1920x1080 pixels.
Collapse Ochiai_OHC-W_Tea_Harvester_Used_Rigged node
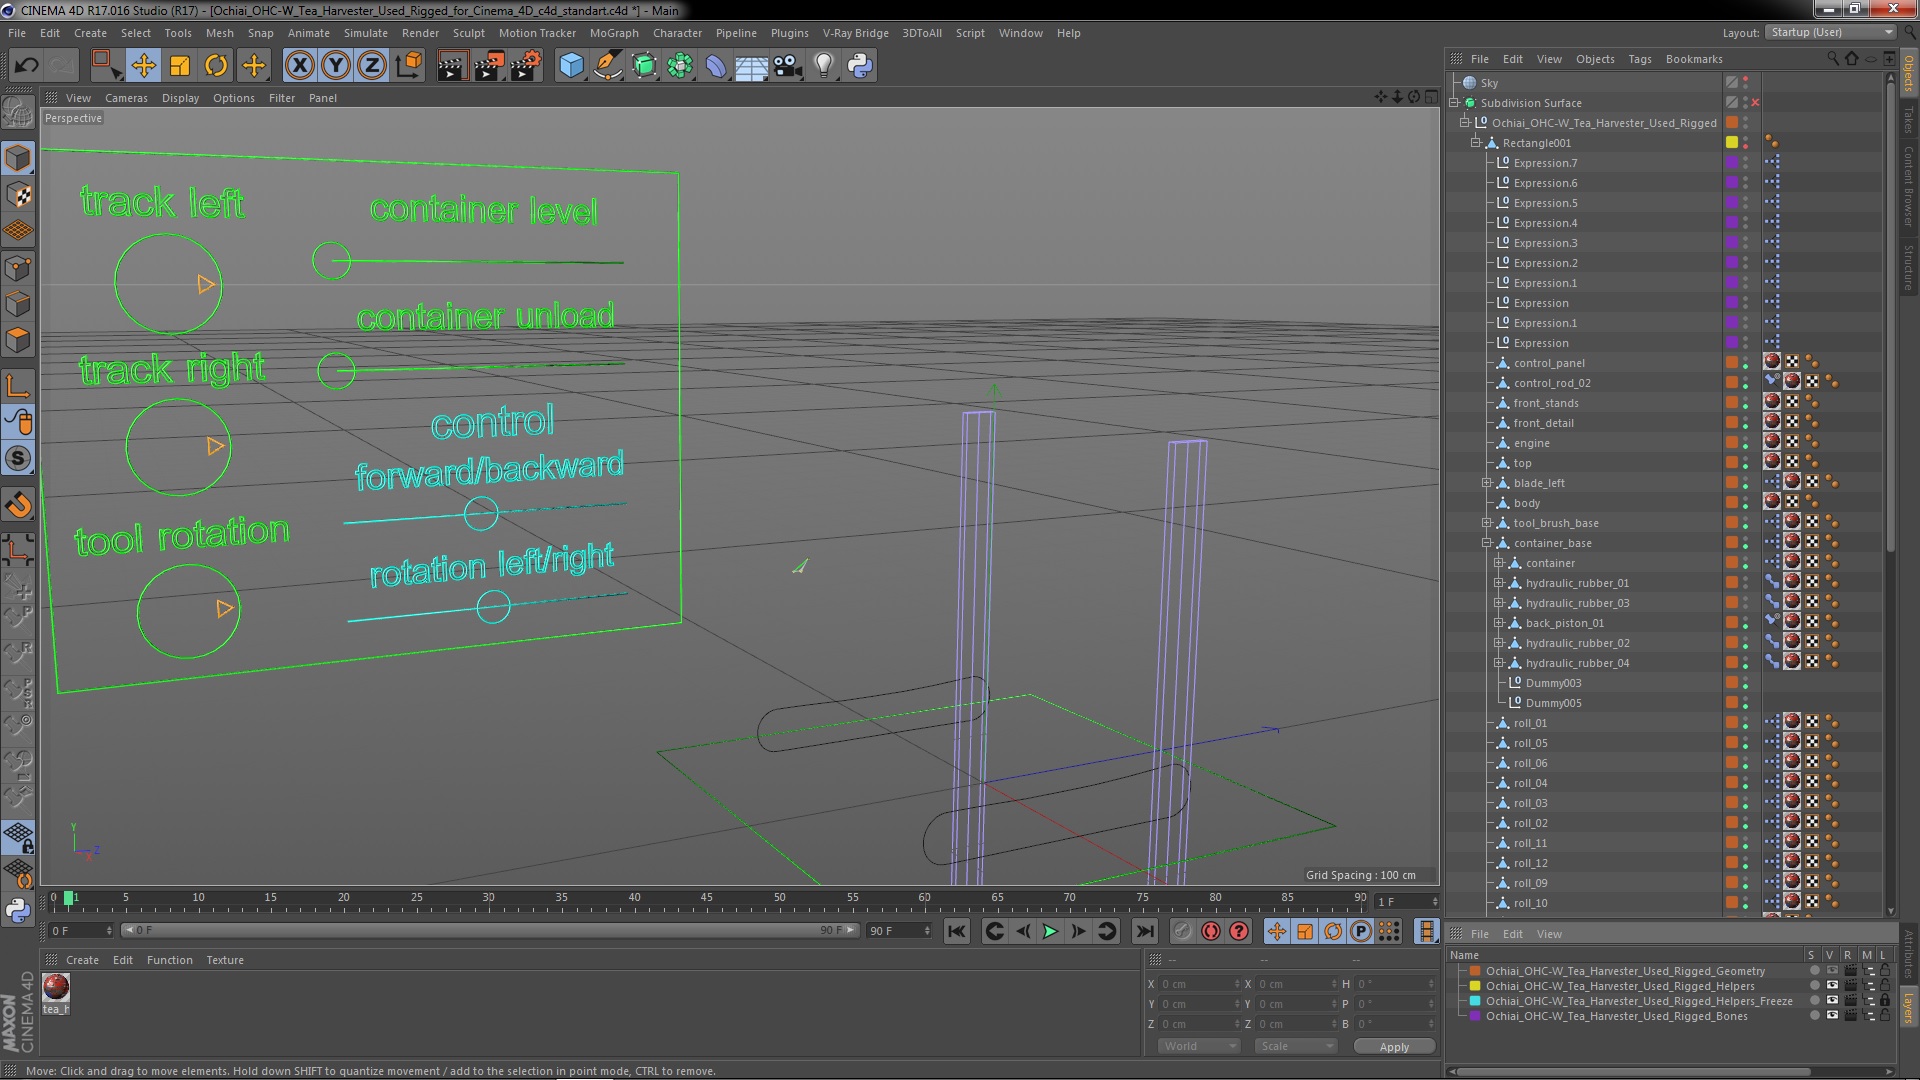(x=1465, y=123)
